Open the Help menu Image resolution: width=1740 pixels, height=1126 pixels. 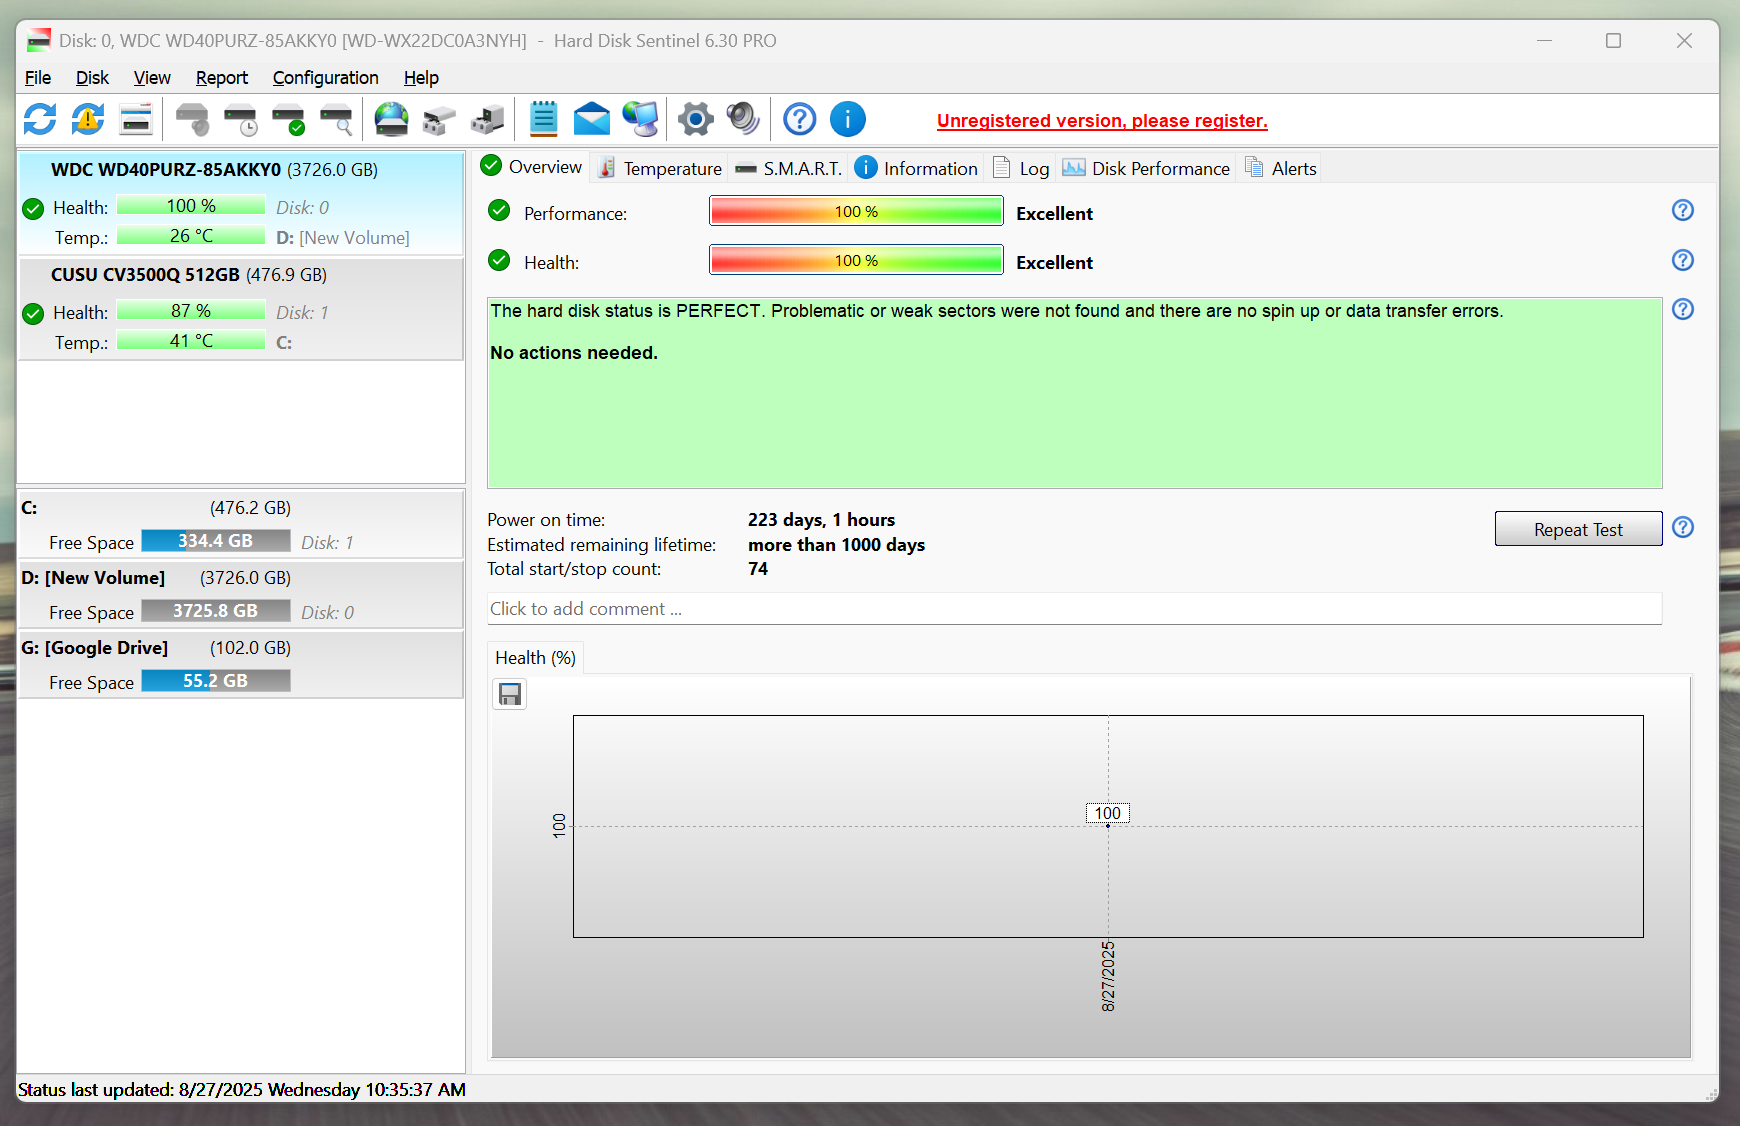coord(421,78)
